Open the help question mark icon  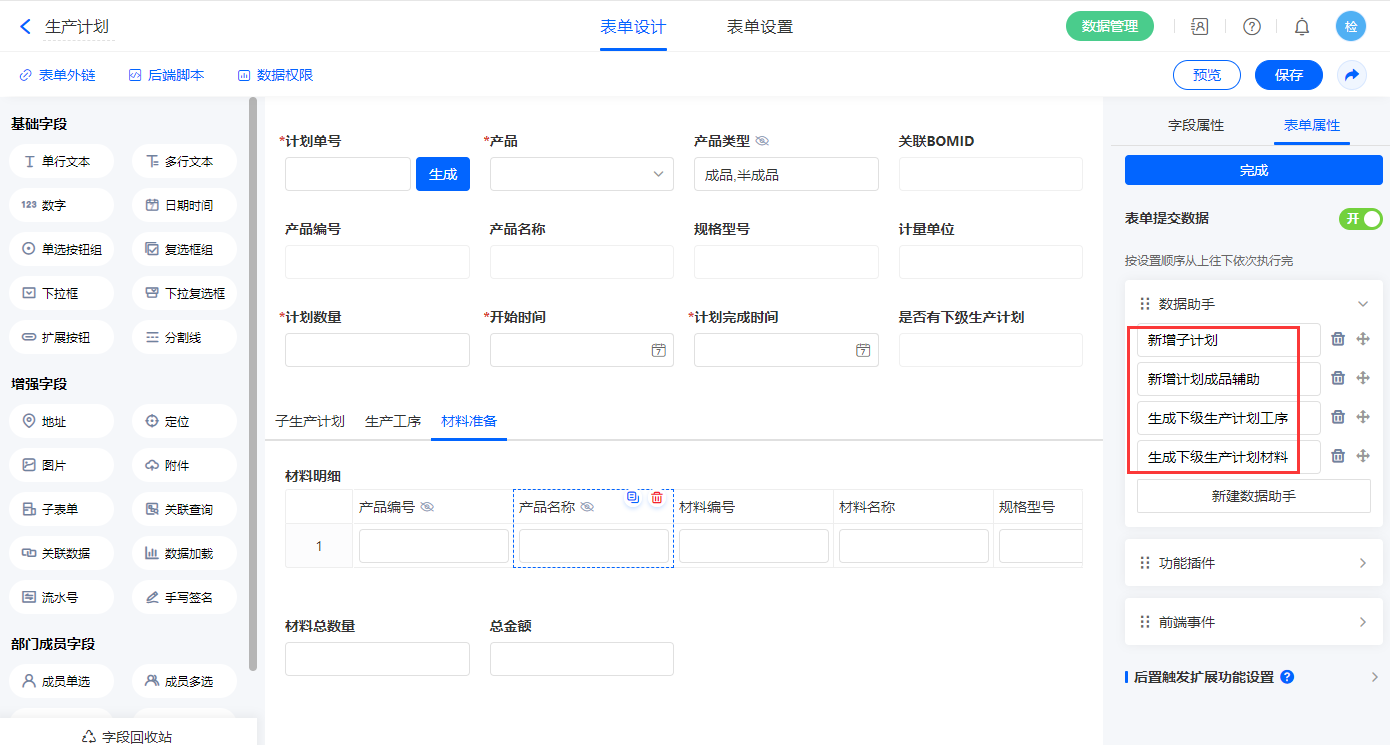pyautogui.click(x=1251, y=27)
